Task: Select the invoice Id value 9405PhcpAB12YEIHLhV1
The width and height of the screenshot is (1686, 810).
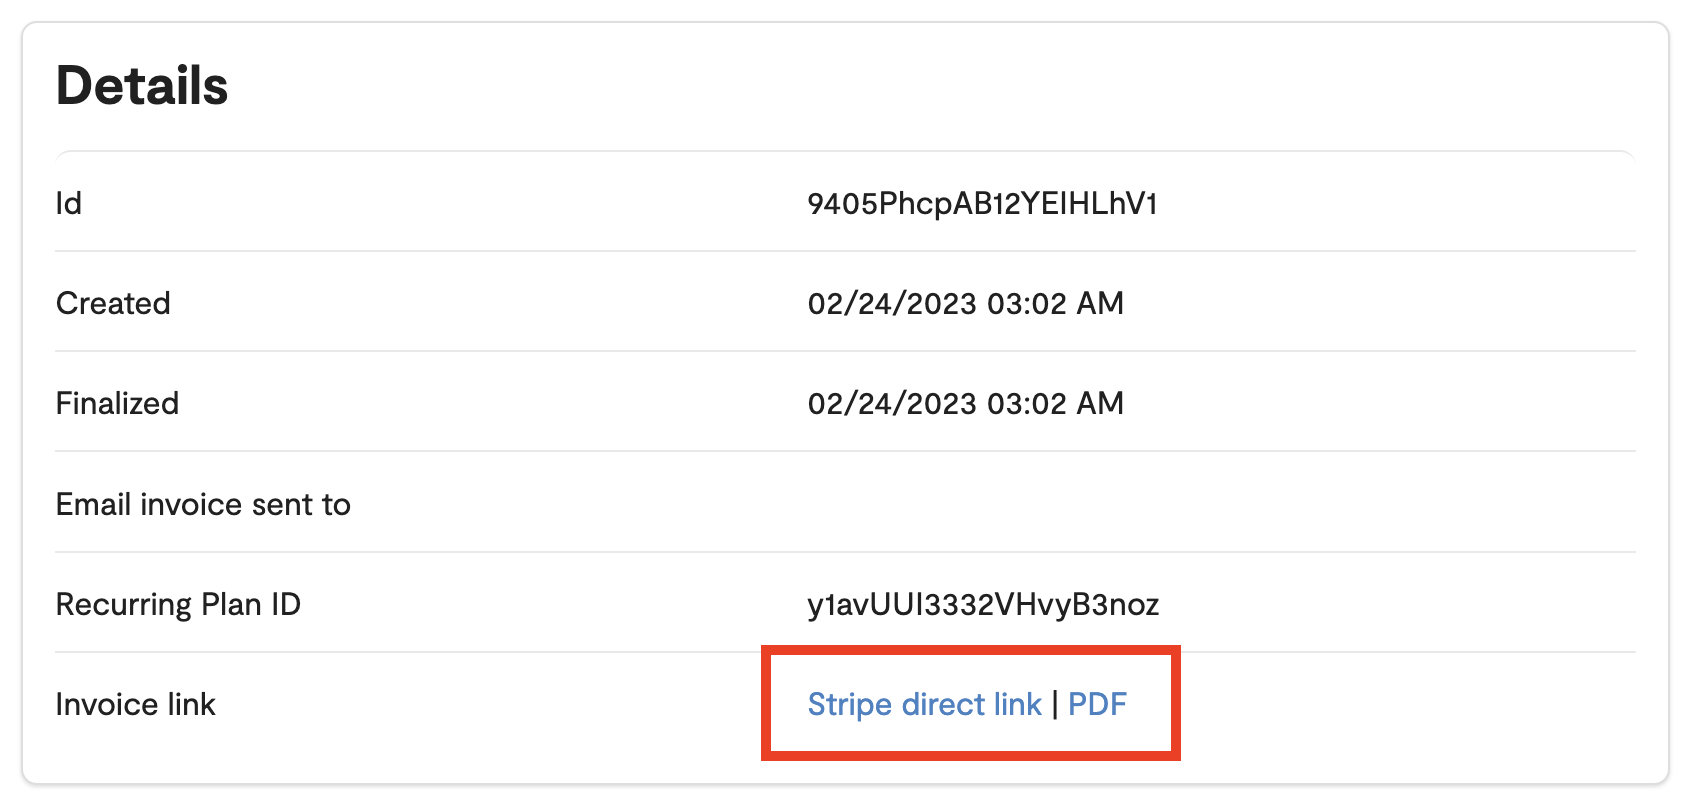Action: [983, 203]
